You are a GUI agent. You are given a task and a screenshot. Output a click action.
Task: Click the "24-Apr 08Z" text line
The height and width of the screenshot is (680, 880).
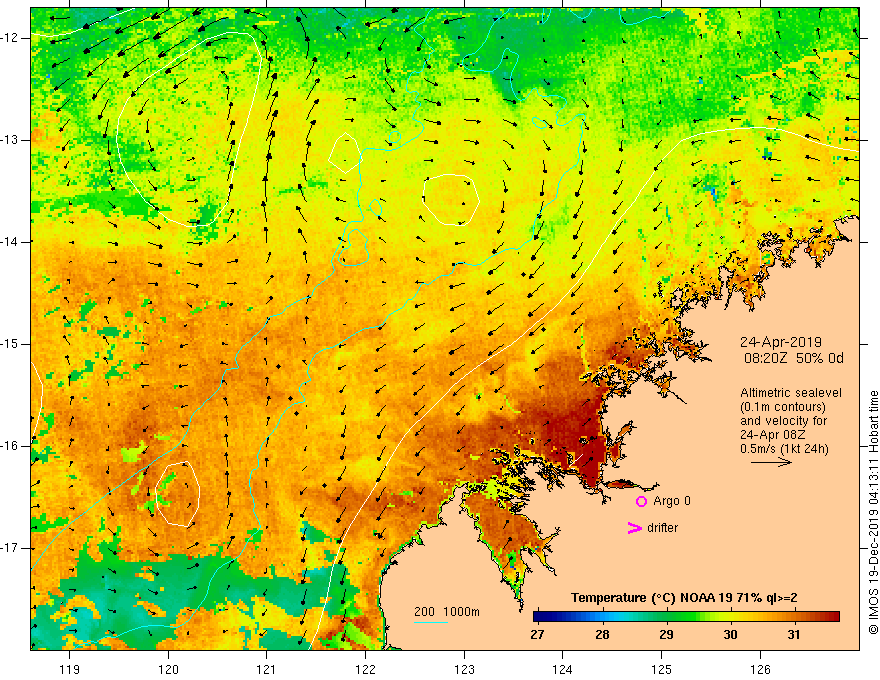tap(773, 435)
